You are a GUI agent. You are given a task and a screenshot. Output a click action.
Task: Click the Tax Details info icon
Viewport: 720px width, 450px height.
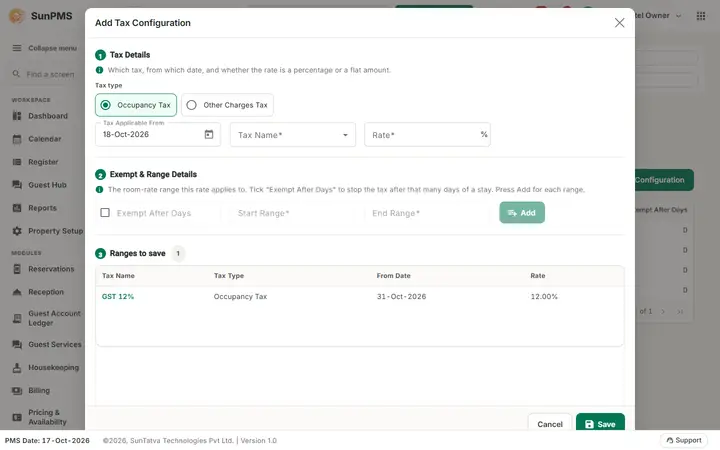(99, 70)
